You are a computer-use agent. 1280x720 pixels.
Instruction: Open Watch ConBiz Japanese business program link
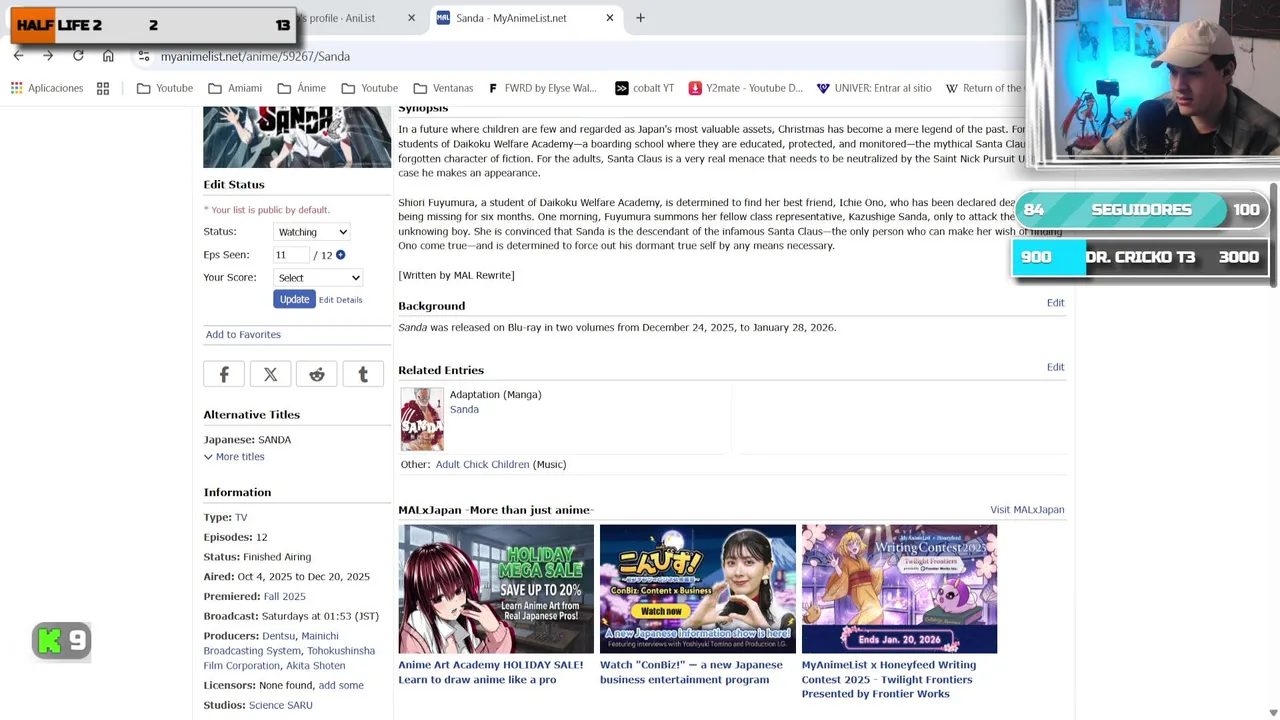(x=691, y=672)
